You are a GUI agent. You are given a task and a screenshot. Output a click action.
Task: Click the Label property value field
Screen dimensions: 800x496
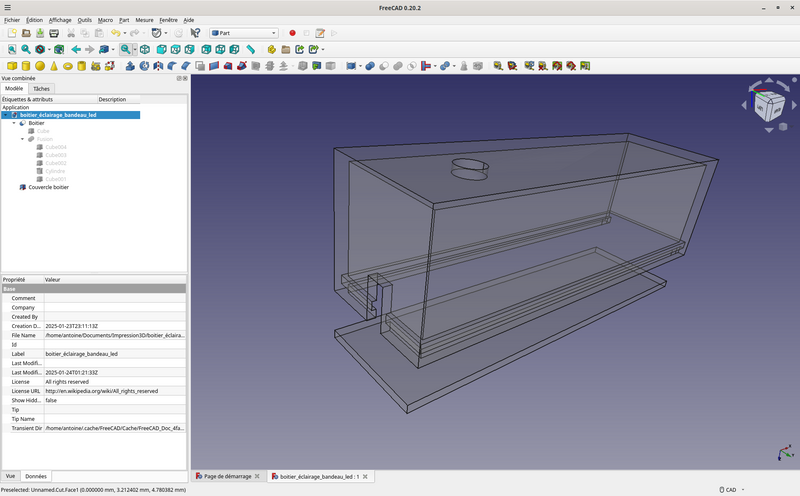click(115, 354)
